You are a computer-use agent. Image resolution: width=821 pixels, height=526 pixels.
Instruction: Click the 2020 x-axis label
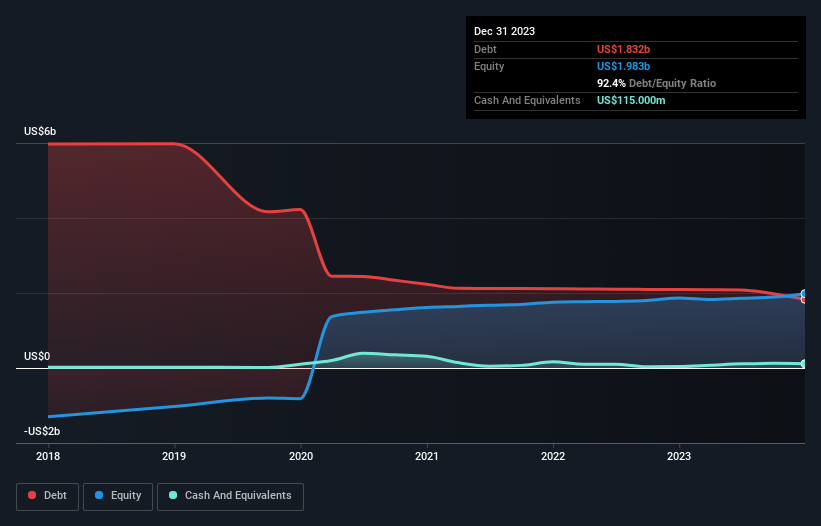pos(301,456)
